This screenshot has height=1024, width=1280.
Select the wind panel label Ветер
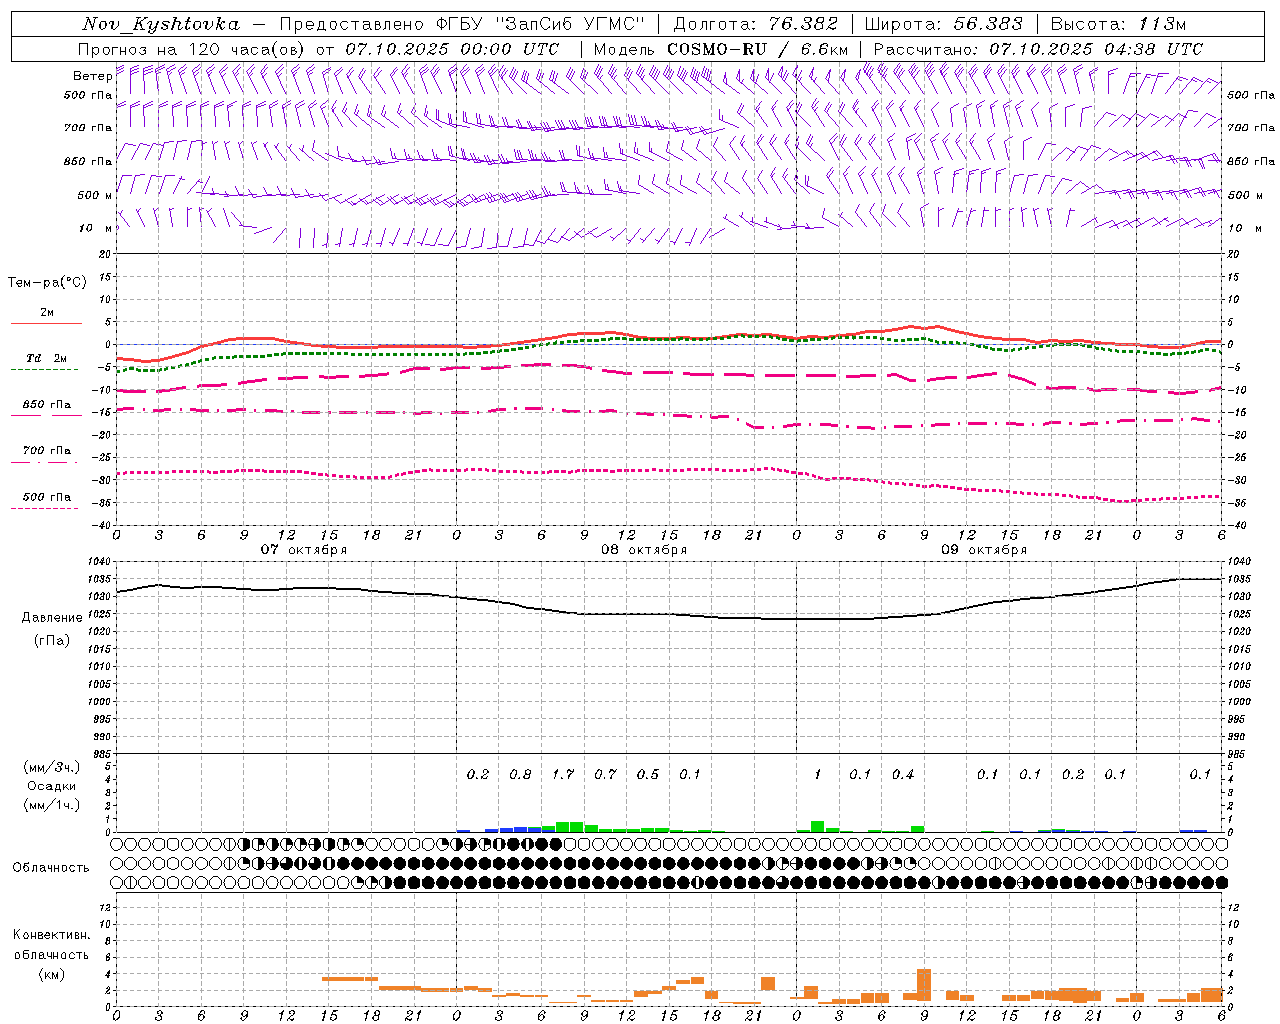(92, 76)
